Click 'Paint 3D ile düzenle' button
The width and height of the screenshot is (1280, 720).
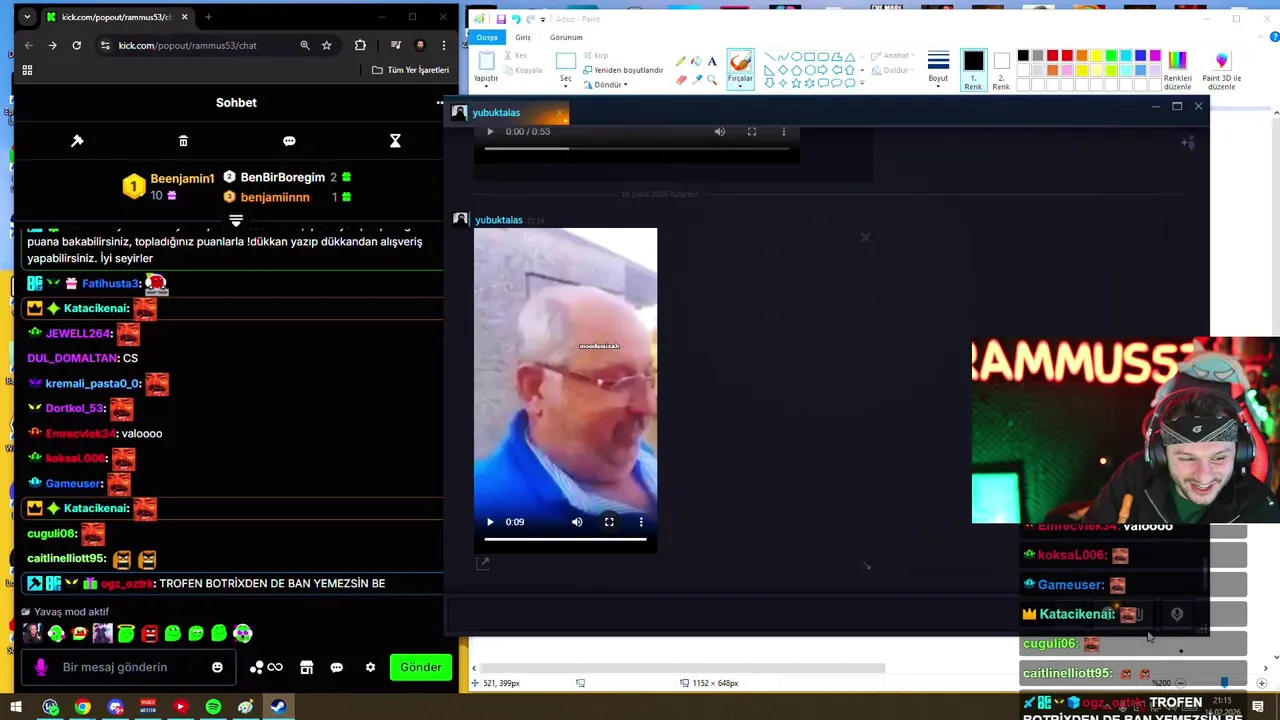coord(1221,70)
